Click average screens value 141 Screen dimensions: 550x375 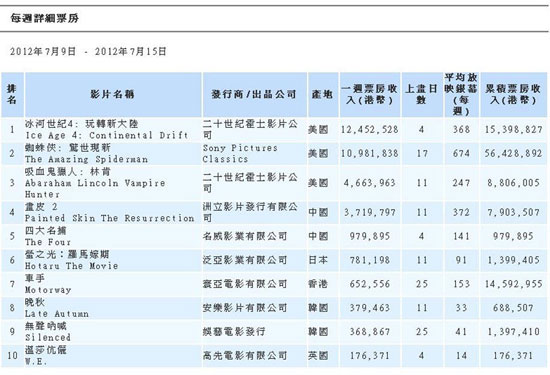tap(461, 236)
